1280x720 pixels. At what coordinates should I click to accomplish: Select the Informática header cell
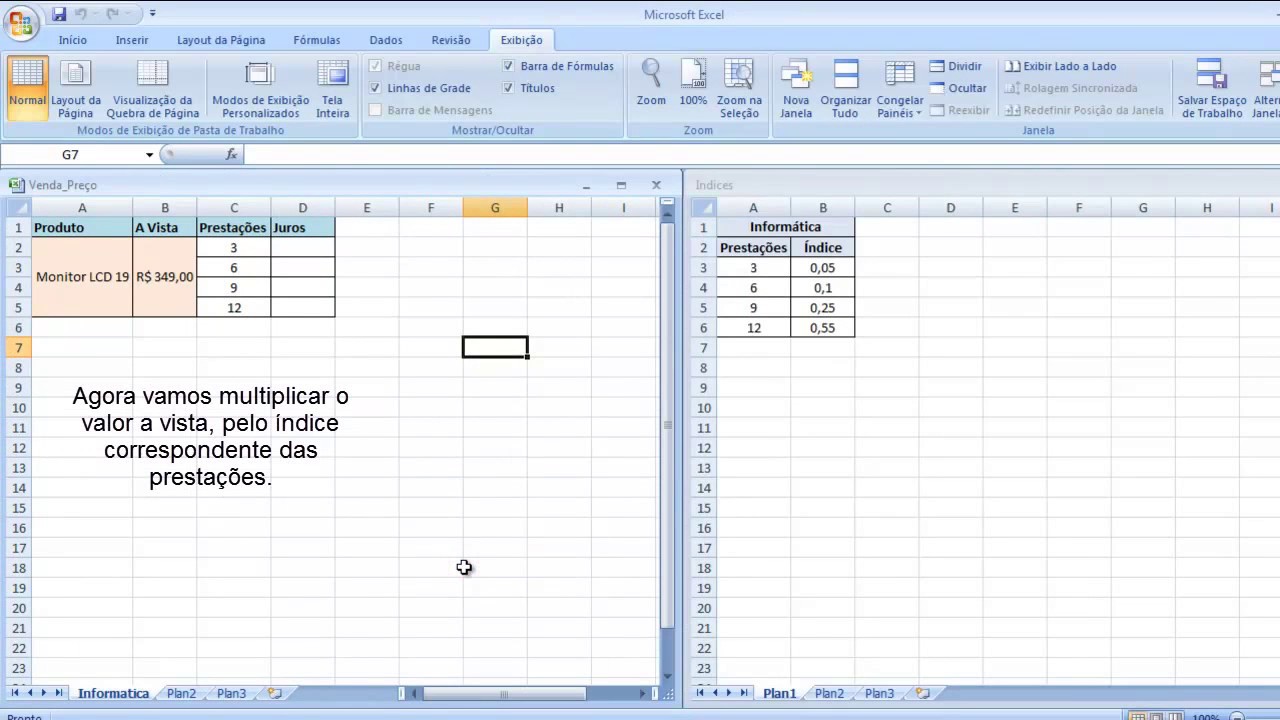pos(785,227)
